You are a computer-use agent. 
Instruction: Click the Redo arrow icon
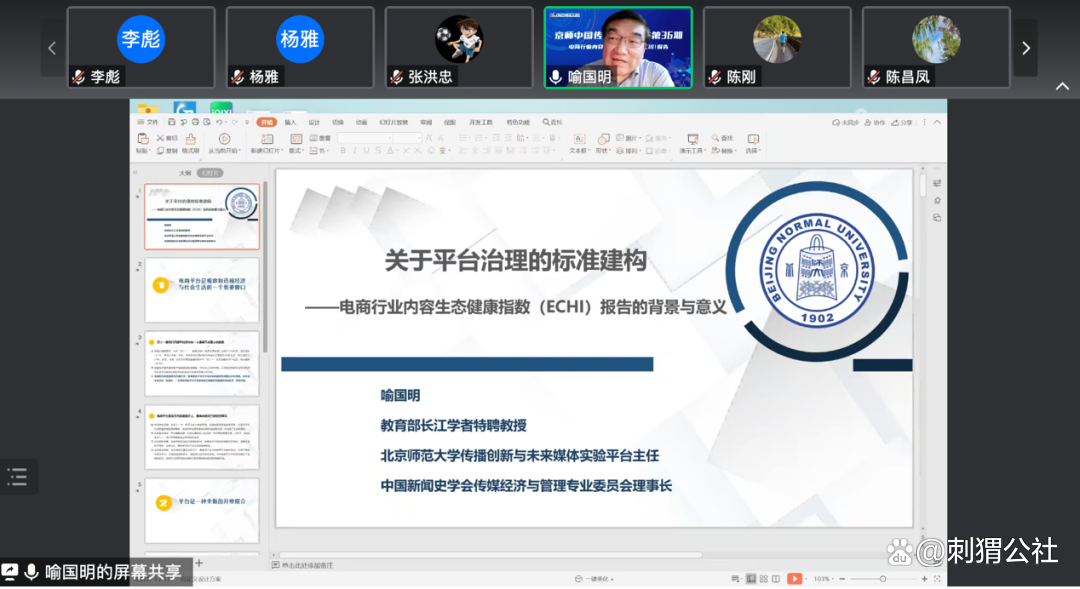click(x=234, y=122)
